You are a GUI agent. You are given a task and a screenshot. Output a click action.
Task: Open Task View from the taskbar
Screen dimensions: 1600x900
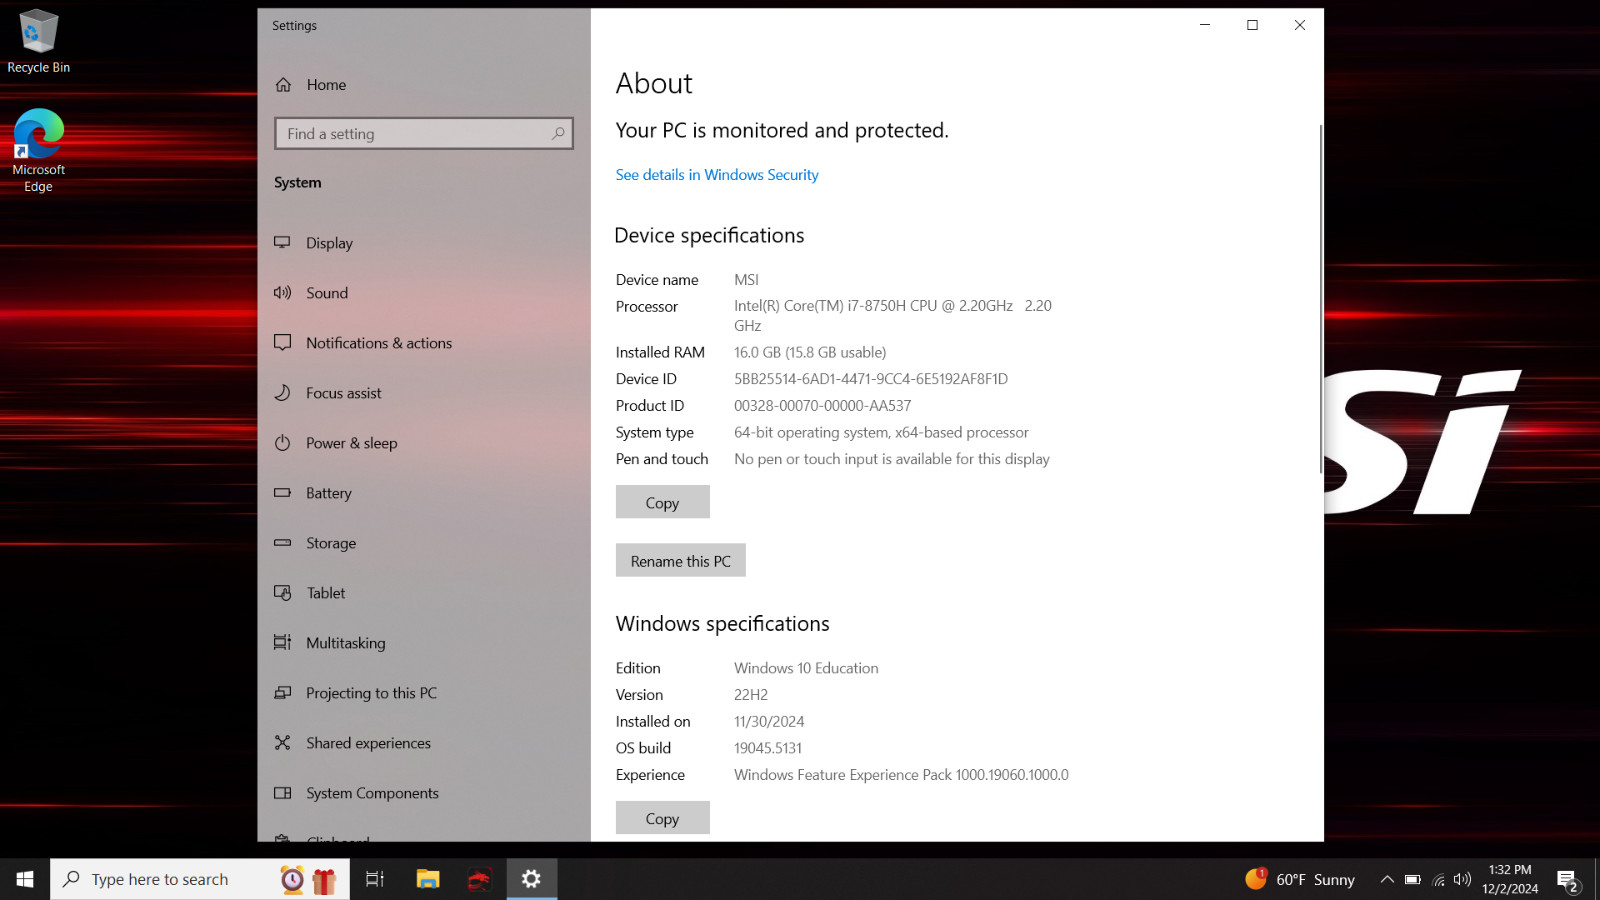pos(375,879)
